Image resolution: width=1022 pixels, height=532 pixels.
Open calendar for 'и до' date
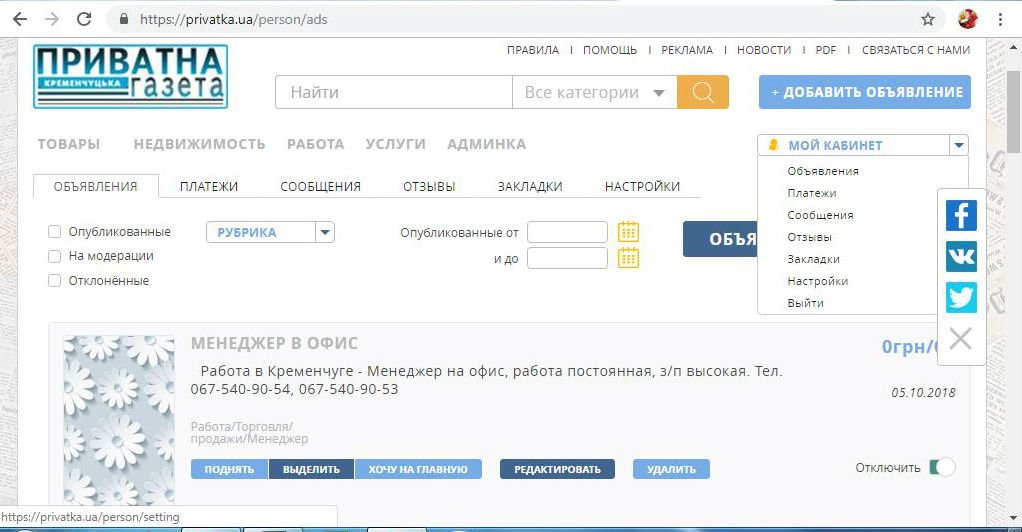(x=628, y=258)
